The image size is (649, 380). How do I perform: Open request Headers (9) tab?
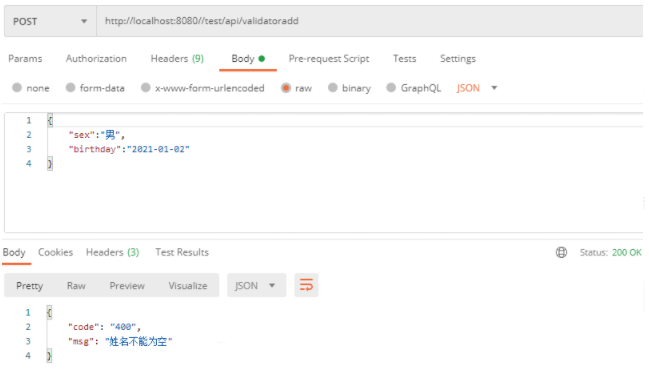[x=177, y=59]
